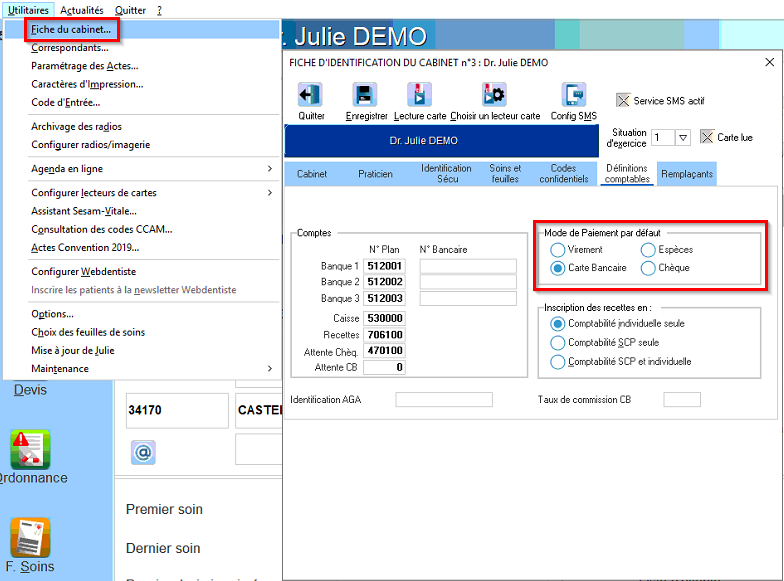Click the Quitter door icon

310,94
